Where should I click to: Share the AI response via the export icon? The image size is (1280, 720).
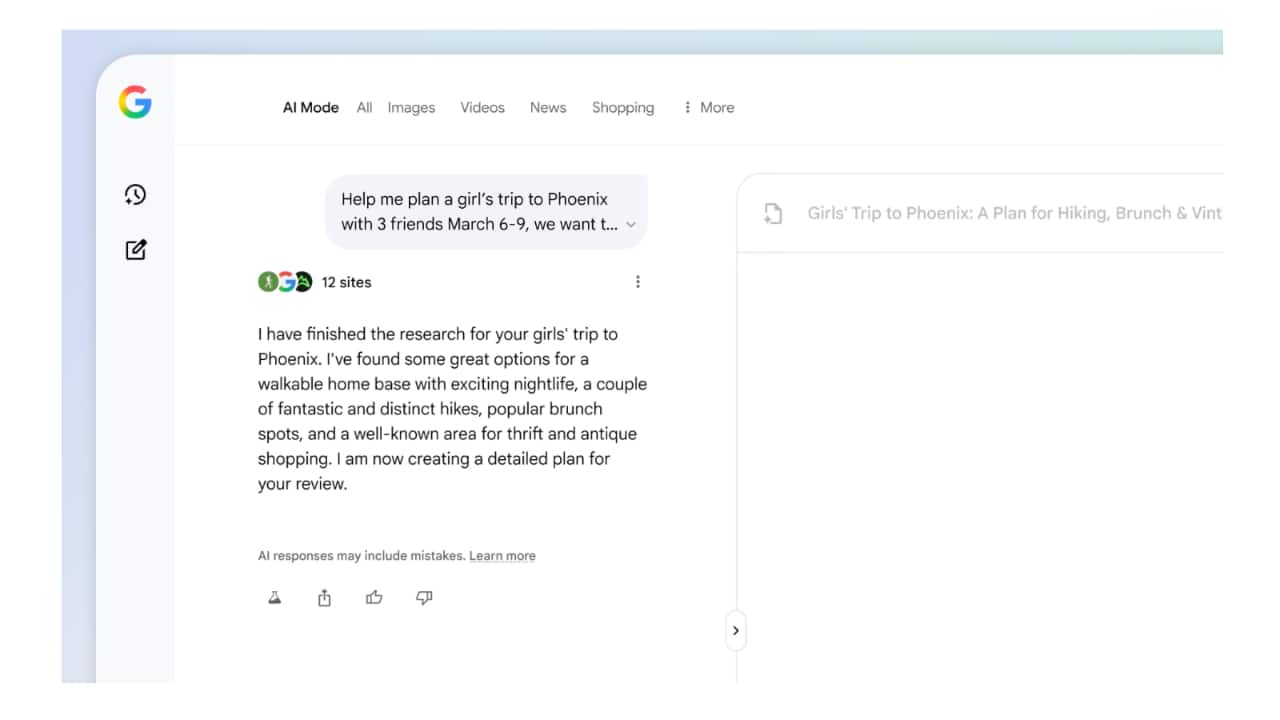click(324, 597)
